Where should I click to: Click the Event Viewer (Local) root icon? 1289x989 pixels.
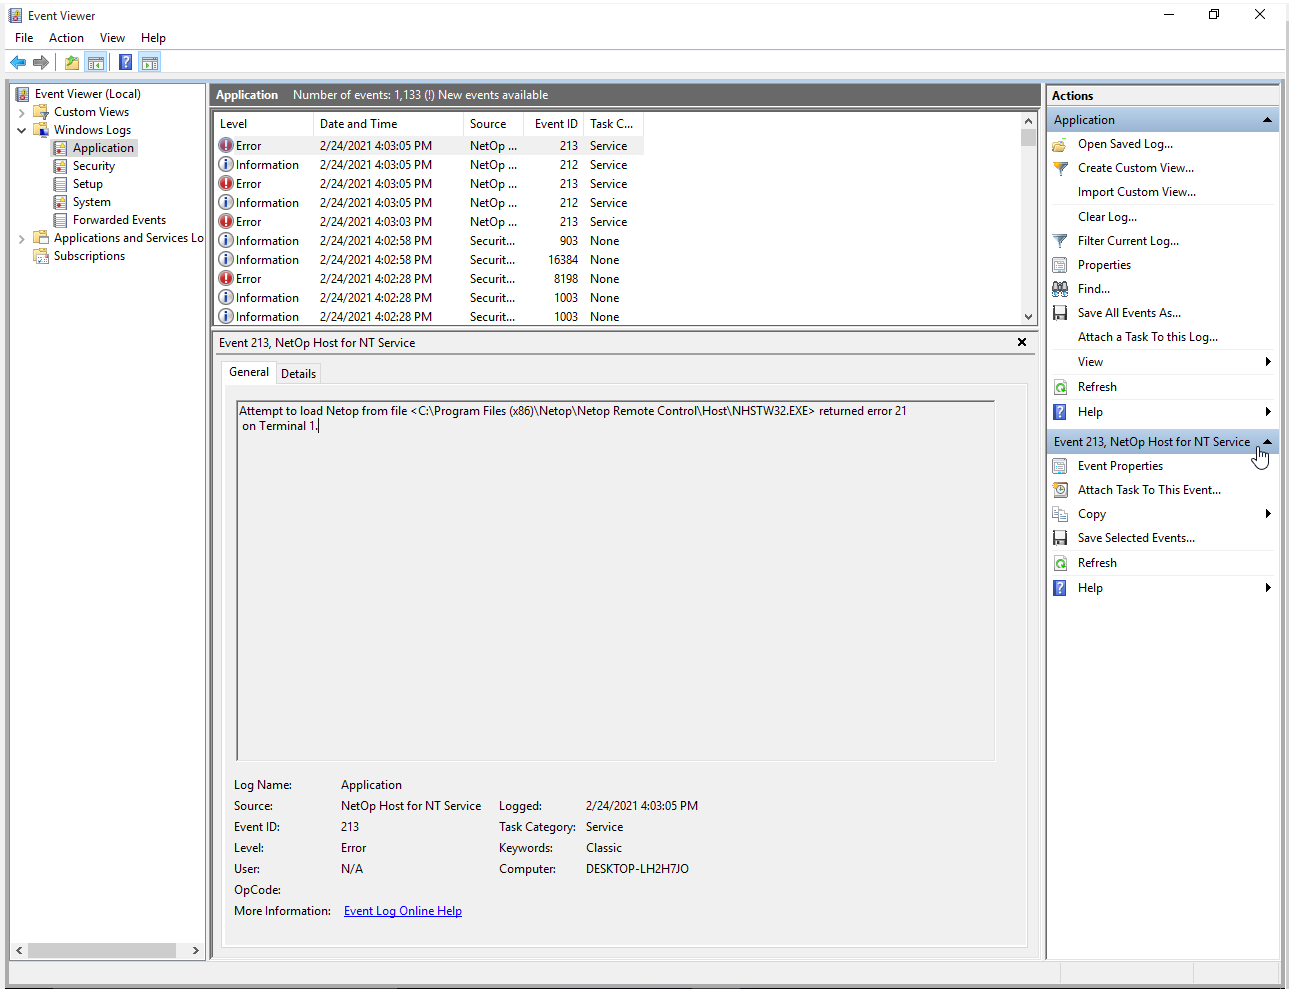point(23,94)
